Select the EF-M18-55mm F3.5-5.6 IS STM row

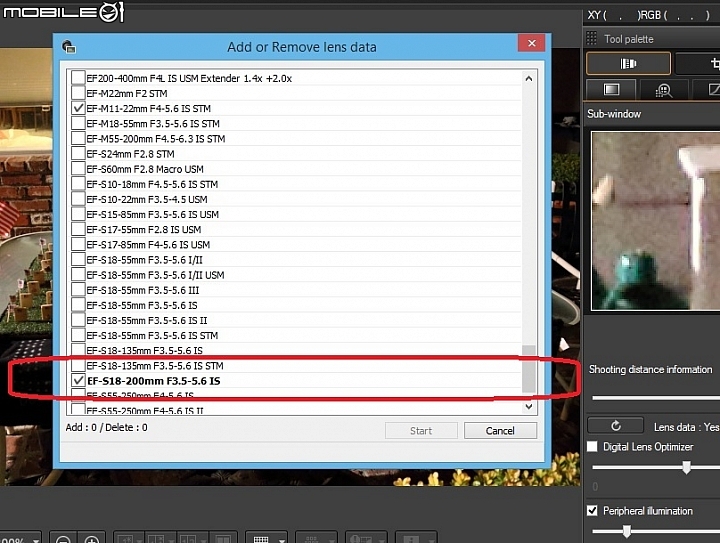(296, 123)
